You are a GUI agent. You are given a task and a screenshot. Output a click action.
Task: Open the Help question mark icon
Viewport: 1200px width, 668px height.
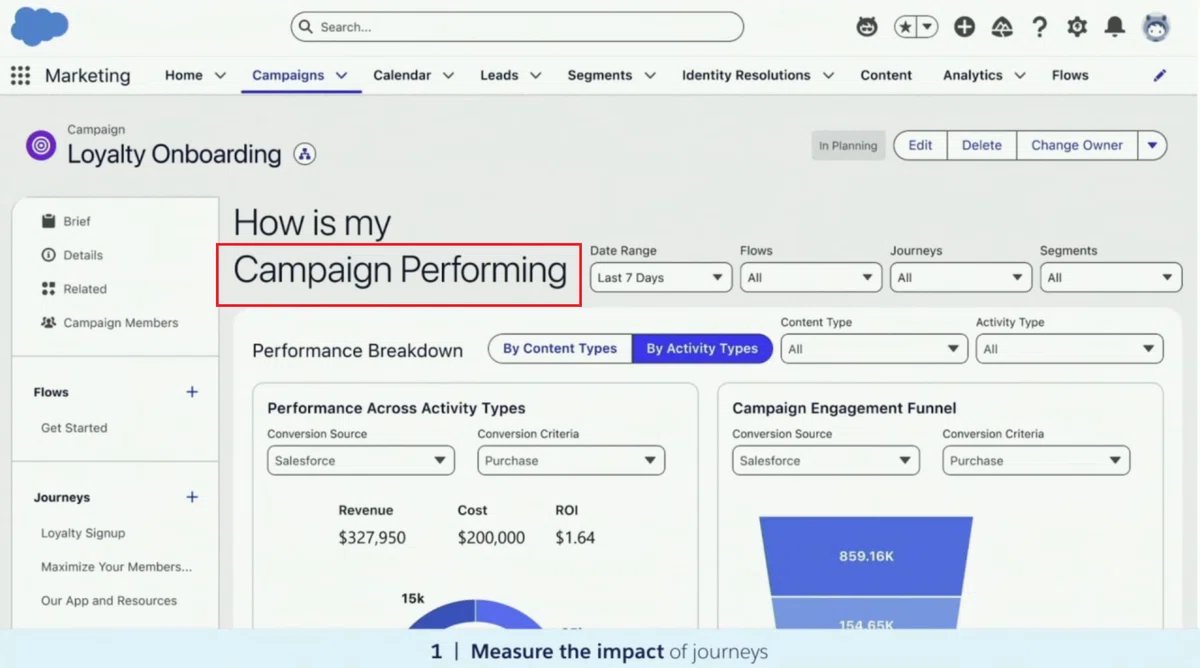(x=1040, y=27)
